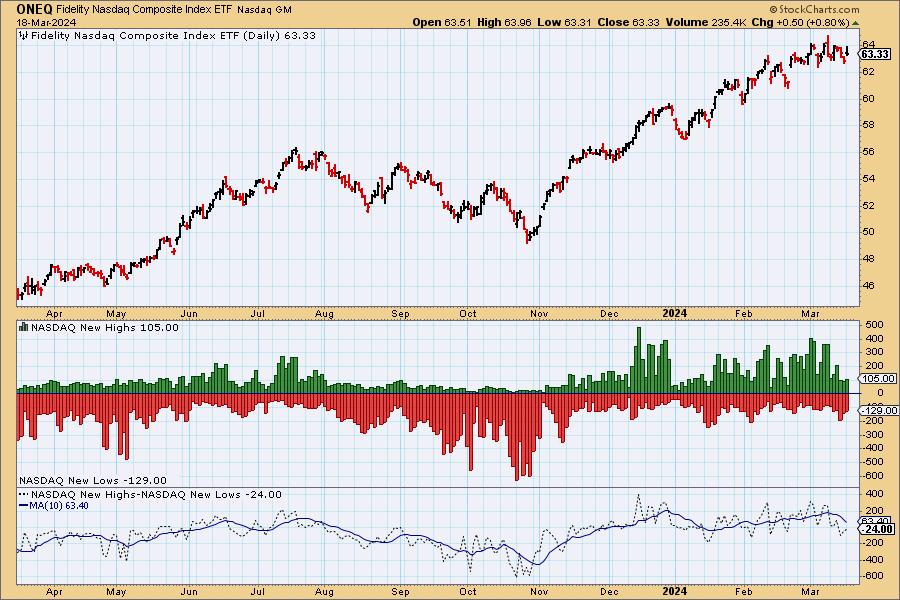
Task: Click the boxed 105.00 tag on the highs axis
Action: [879, 378]
